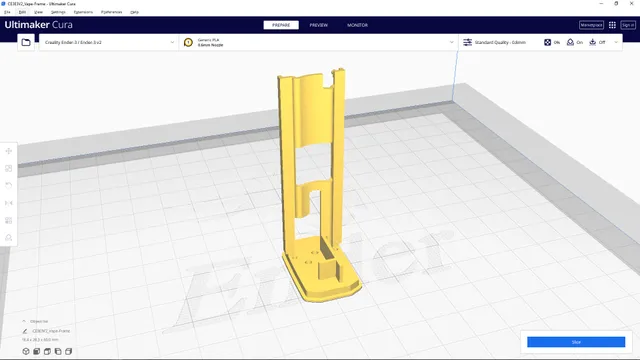Select the Move tool in left toolbar
The height and width of the screenshot is (360, 640).
(9, 151)
